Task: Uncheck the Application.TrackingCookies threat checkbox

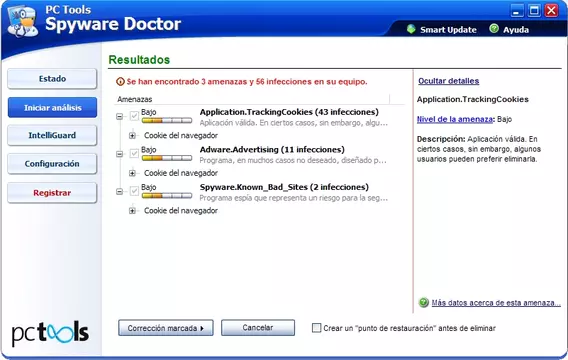Action: click(134, 116)
